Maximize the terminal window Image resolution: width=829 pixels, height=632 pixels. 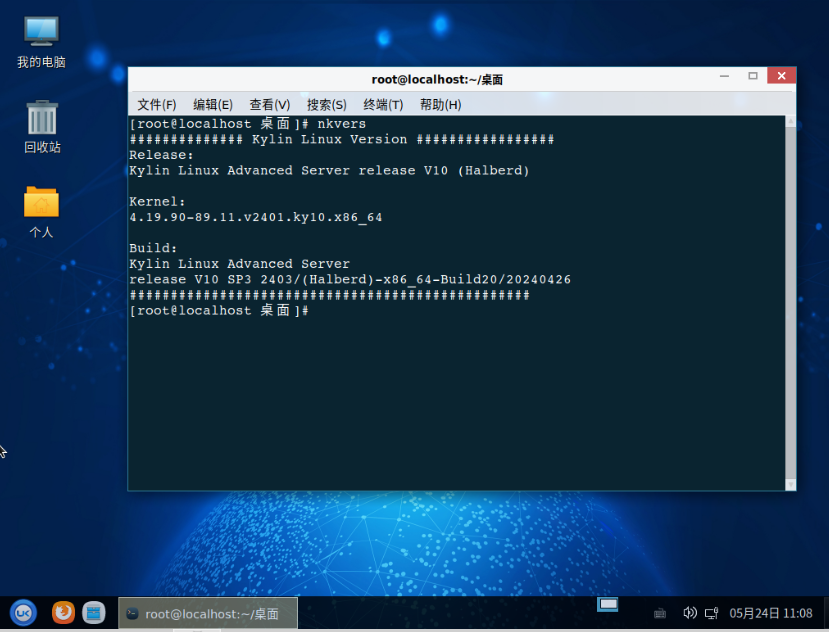point(753,76)
